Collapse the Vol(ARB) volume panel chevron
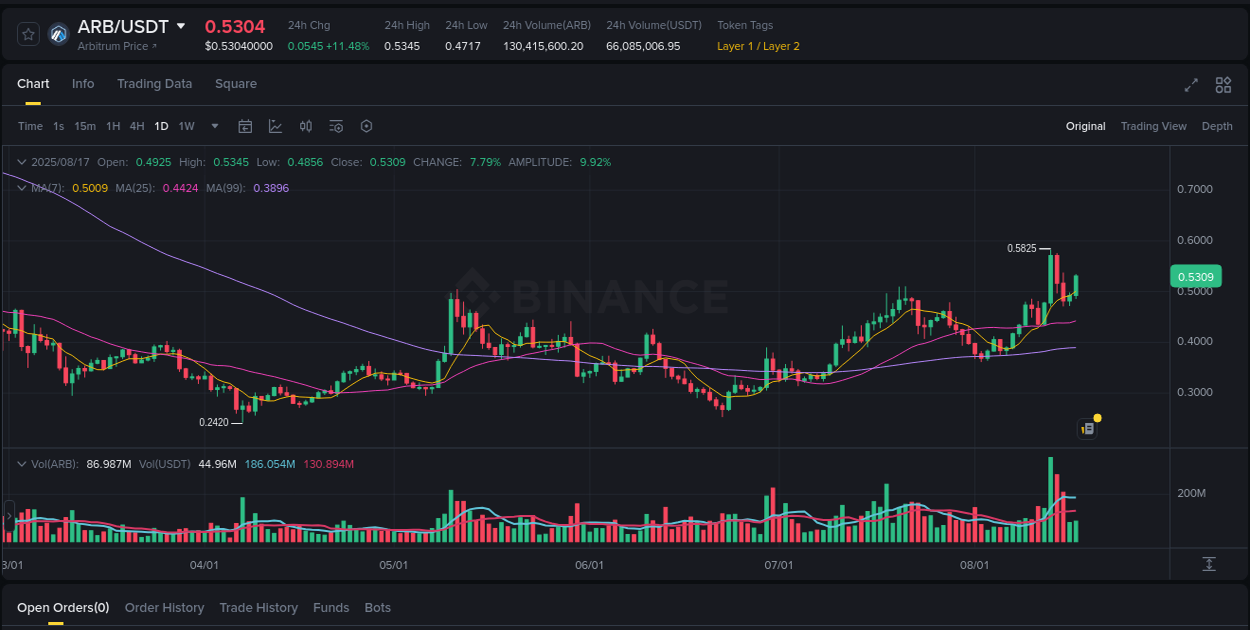Image resolution: width=1250 pixels, height=630 pixels. point(23,464)
